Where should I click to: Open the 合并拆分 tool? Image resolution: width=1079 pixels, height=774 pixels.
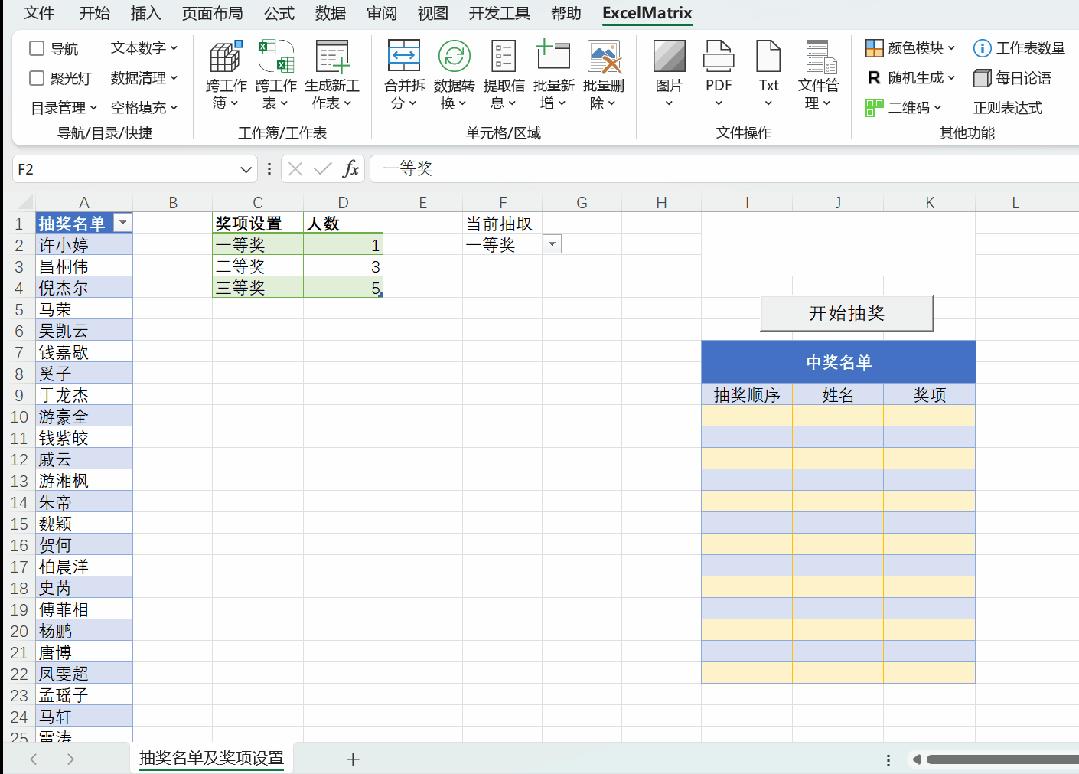point(403,75)
